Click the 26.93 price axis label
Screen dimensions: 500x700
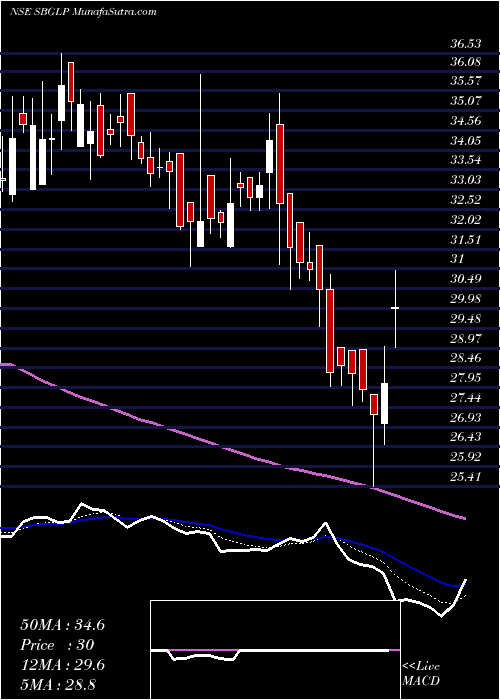466,417
